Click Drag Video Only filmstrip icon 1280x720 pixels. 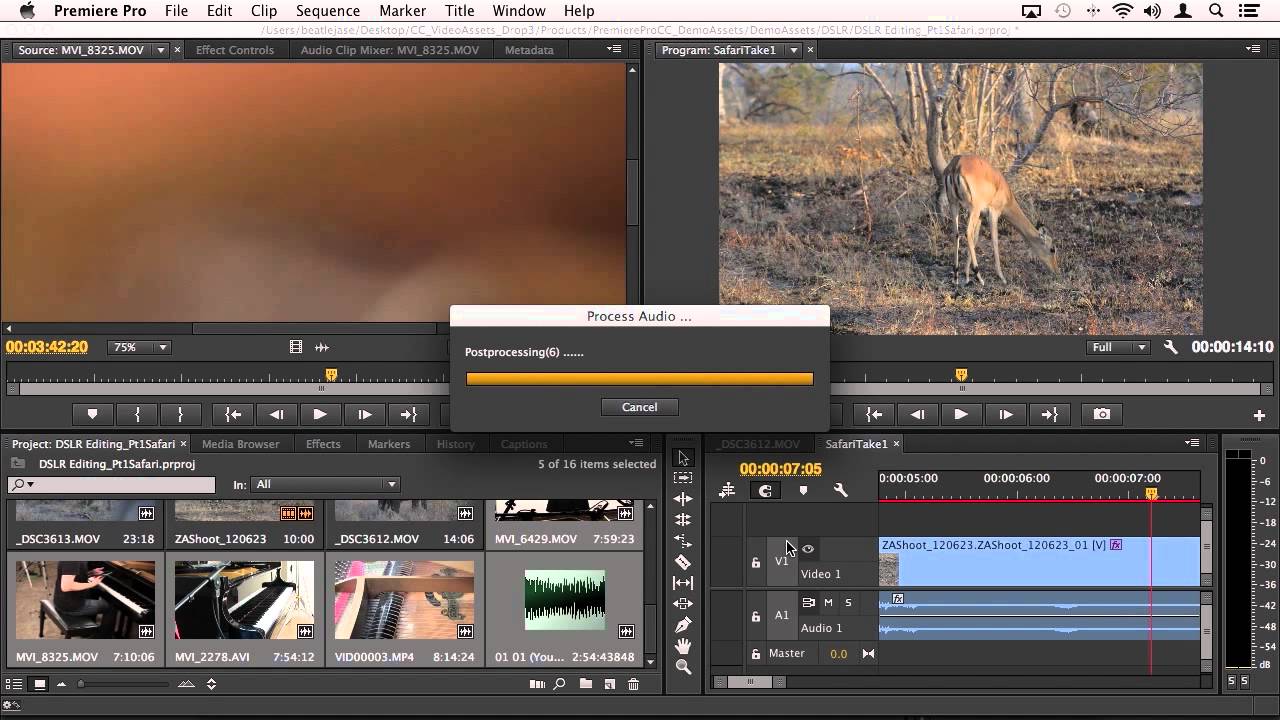[x=296, y=347]
